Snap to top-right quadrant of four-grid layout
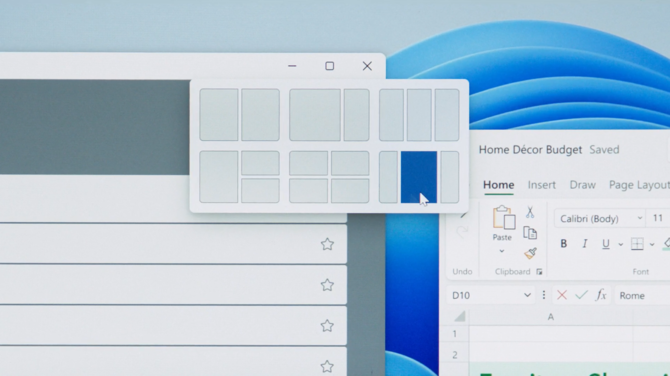The image size is (670, 376). (350, 163)
